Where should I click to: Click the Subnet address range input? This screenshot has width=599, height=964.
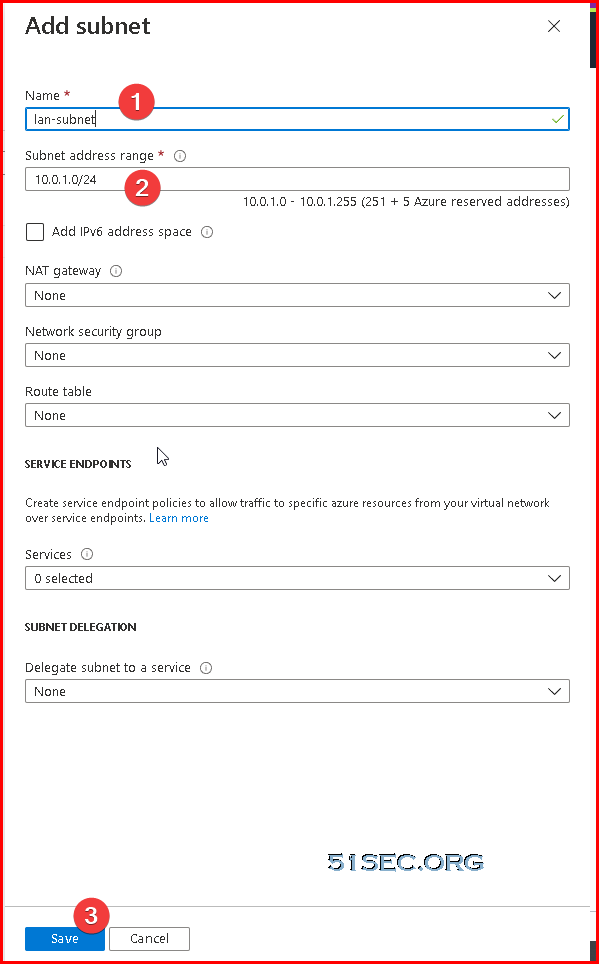point(297,180)
